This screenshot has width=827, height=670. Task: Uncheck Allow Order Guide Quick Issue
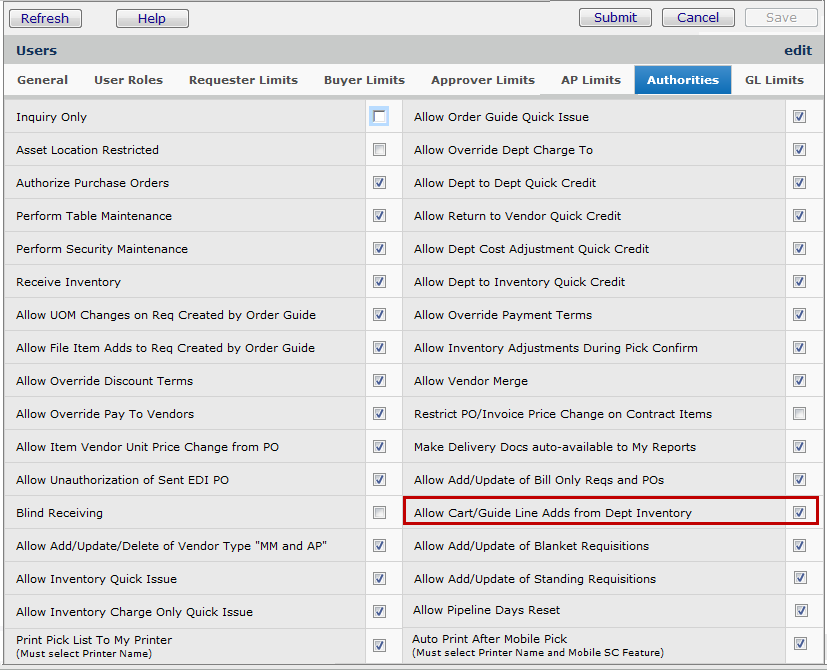(799, 117)
